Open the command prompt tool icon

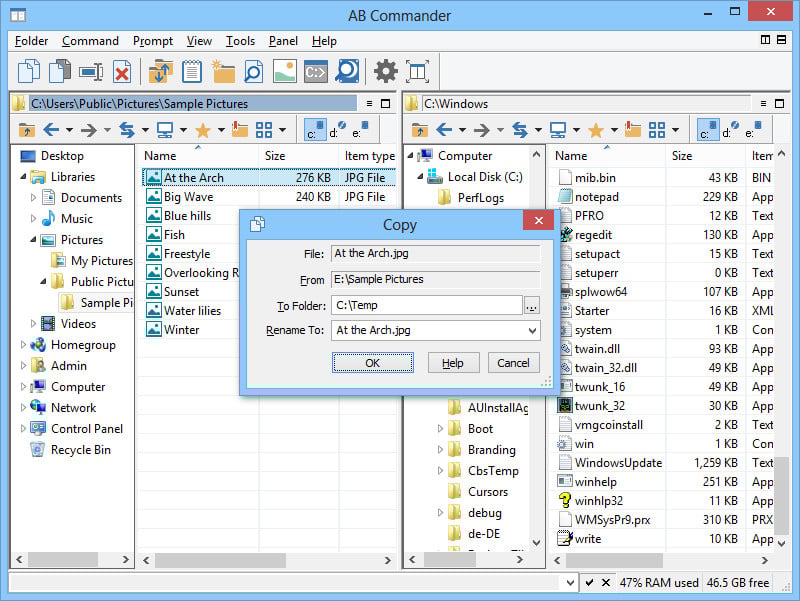click(x=315, y=71)
